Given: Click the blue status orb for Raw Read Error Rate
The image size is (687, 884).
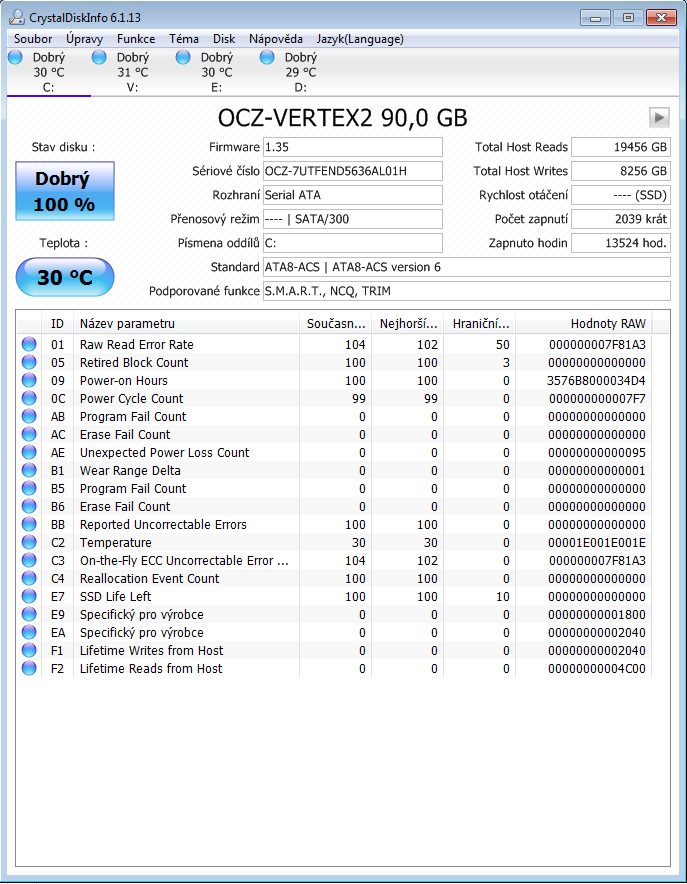Looking at the screenshot, I should click(x=29, y=345).
